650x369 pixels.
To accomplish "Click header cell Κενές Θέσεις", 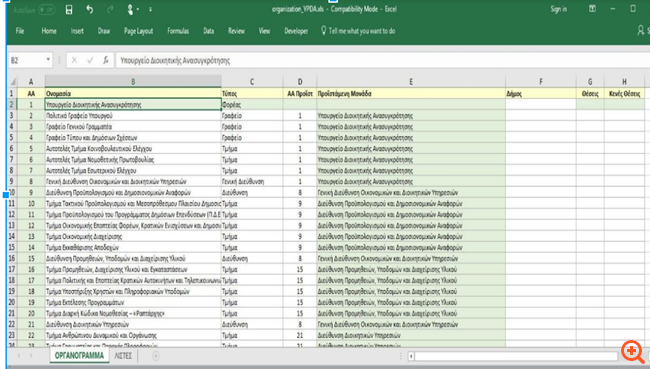I will click(x=624, y=94).
